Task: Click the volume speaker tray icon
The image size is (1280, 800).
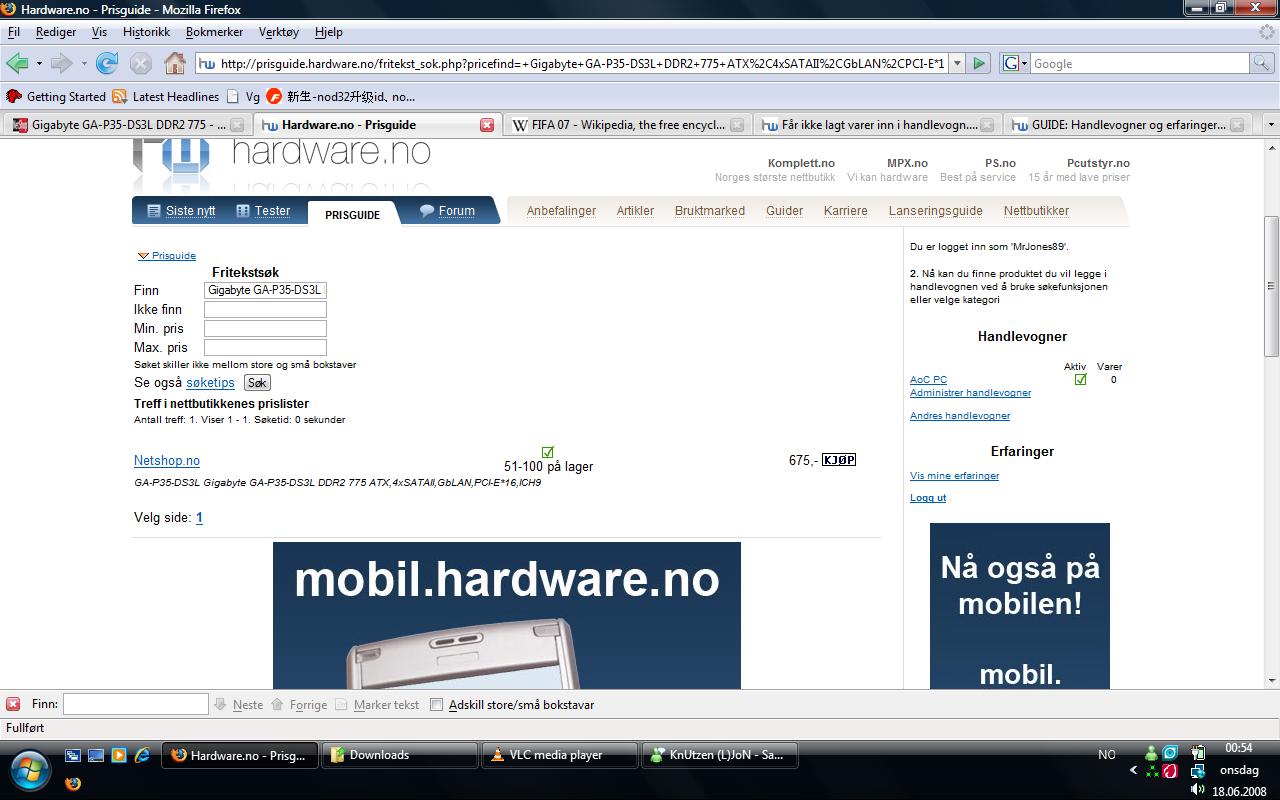Action: point(1198,790)
